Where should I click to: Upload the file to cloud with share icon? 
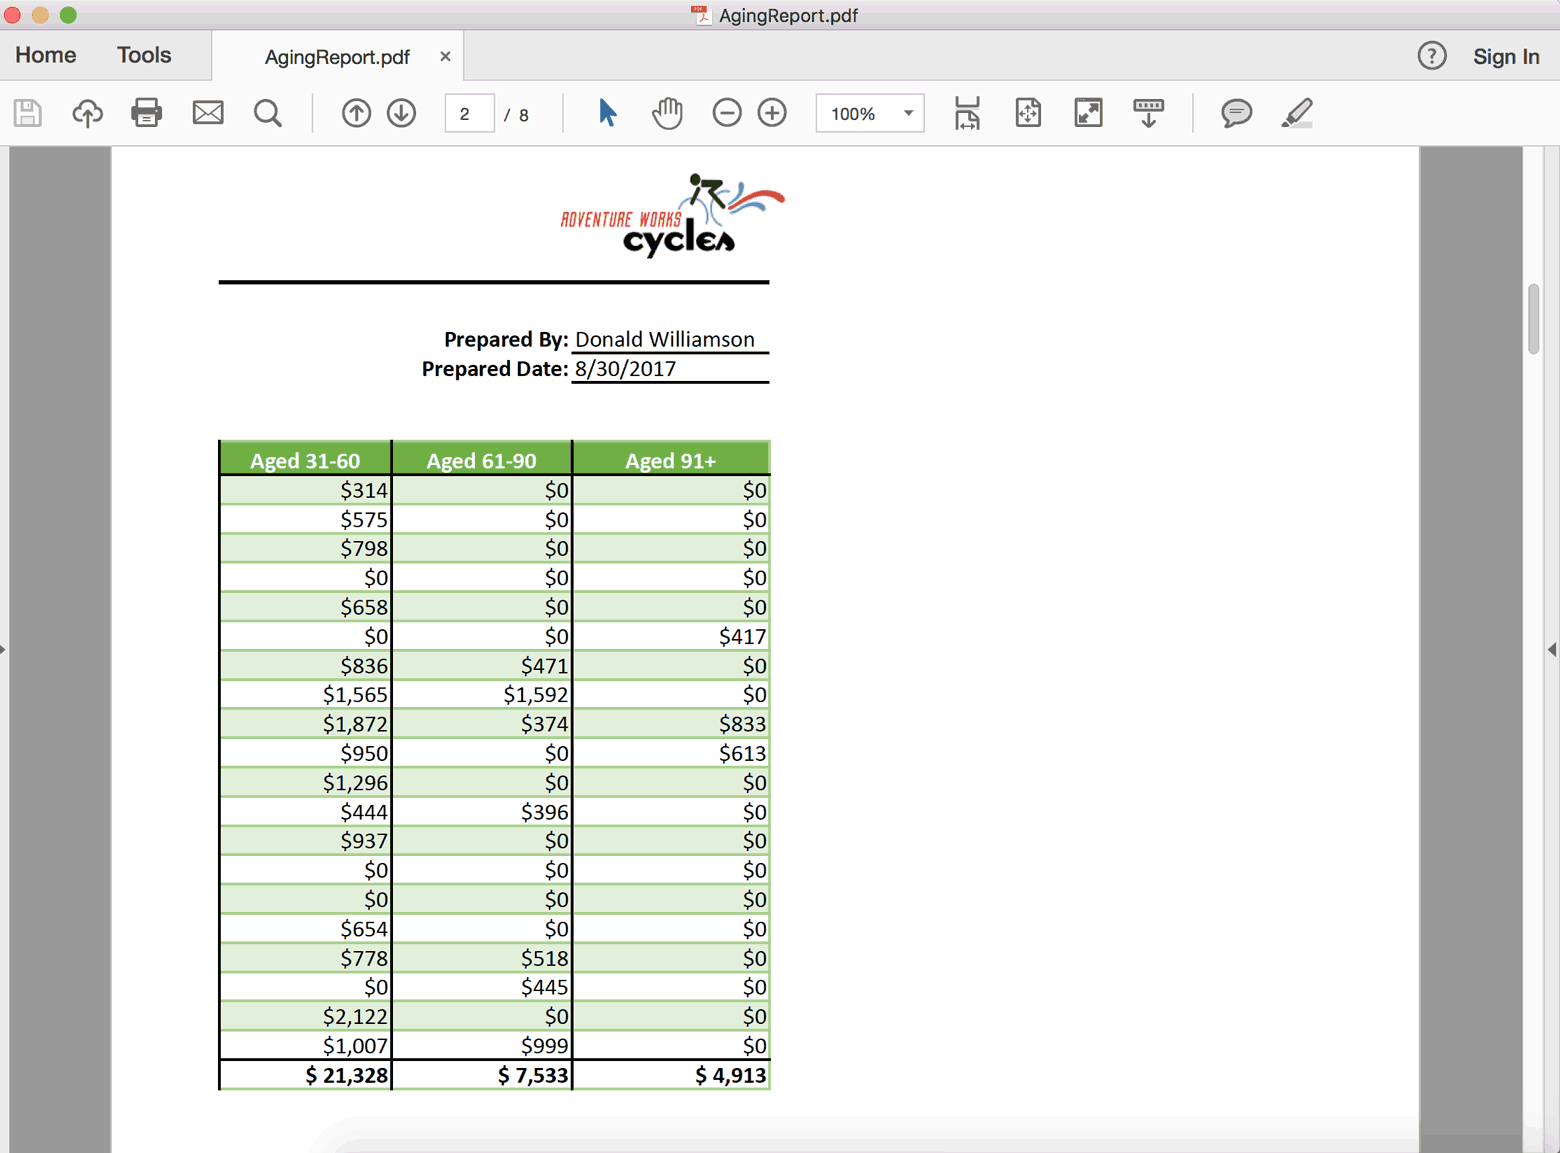[x=87, y=113]
